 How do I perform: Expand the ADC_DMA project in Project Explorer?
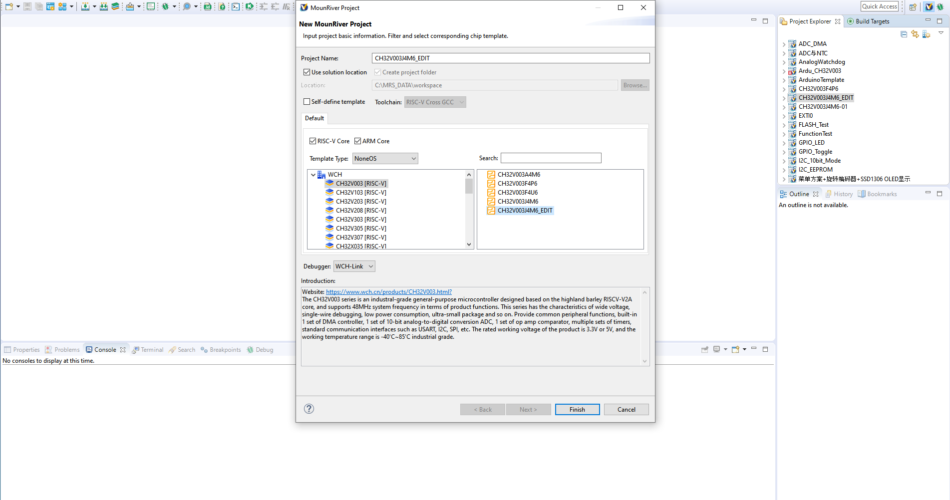784,44
